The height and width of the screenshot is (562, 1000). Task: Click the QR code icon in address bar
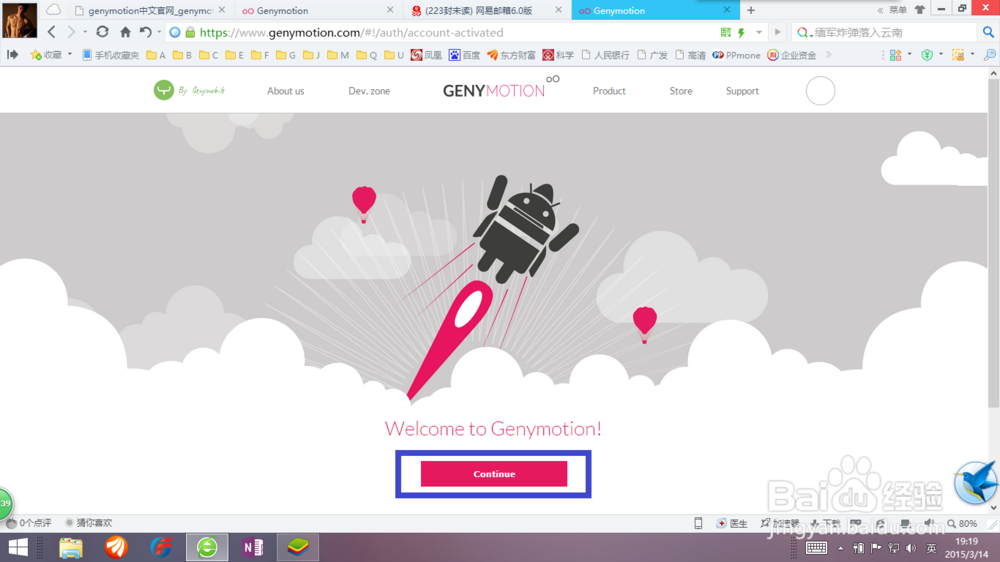coord(725,33)
